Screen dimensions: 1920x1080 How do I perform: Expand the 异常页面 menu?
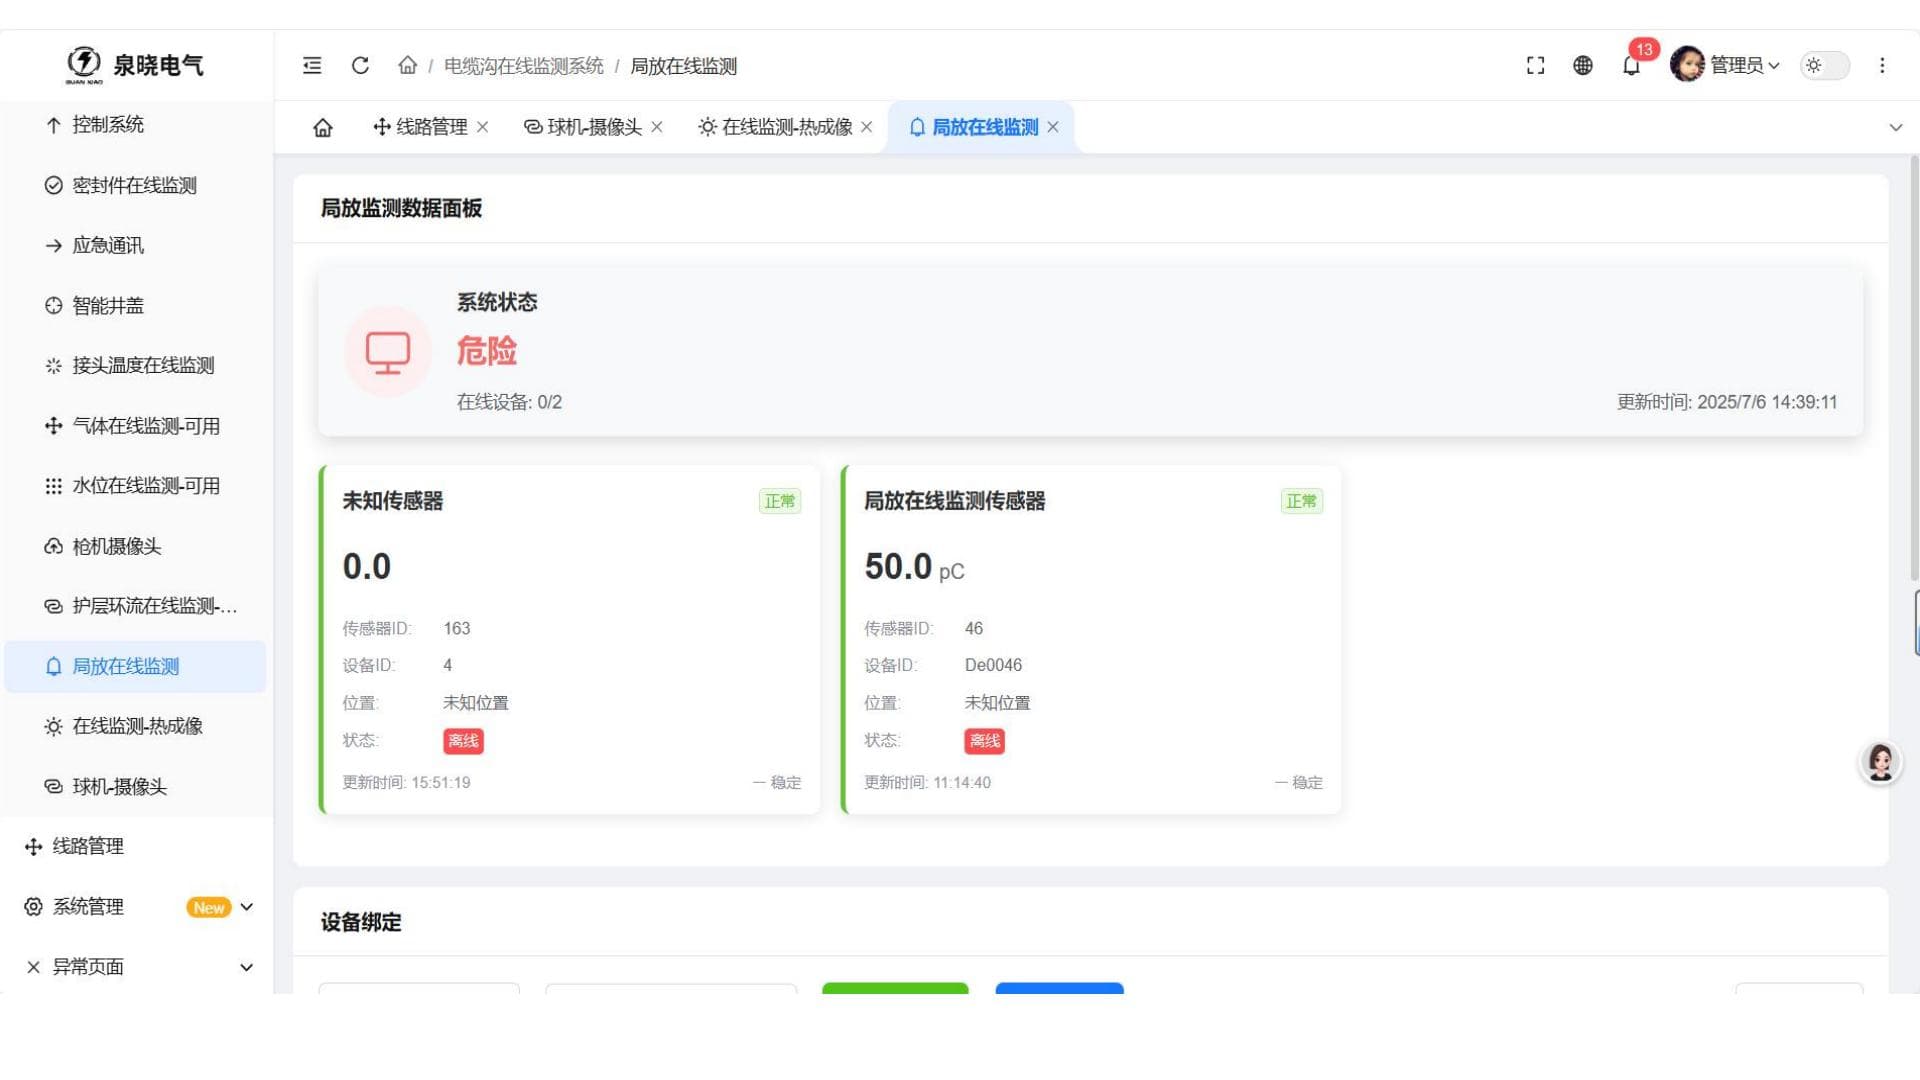click(138, 967)
